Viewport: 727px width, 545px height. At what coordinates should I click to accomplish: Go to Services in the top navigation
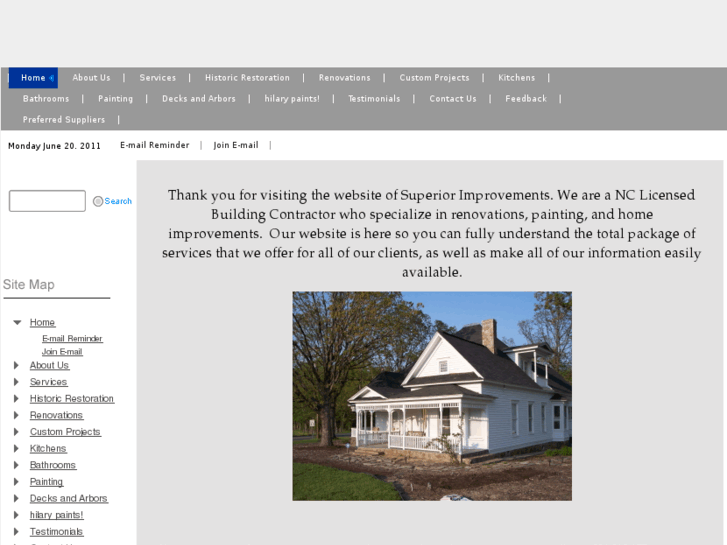(158, 78)
